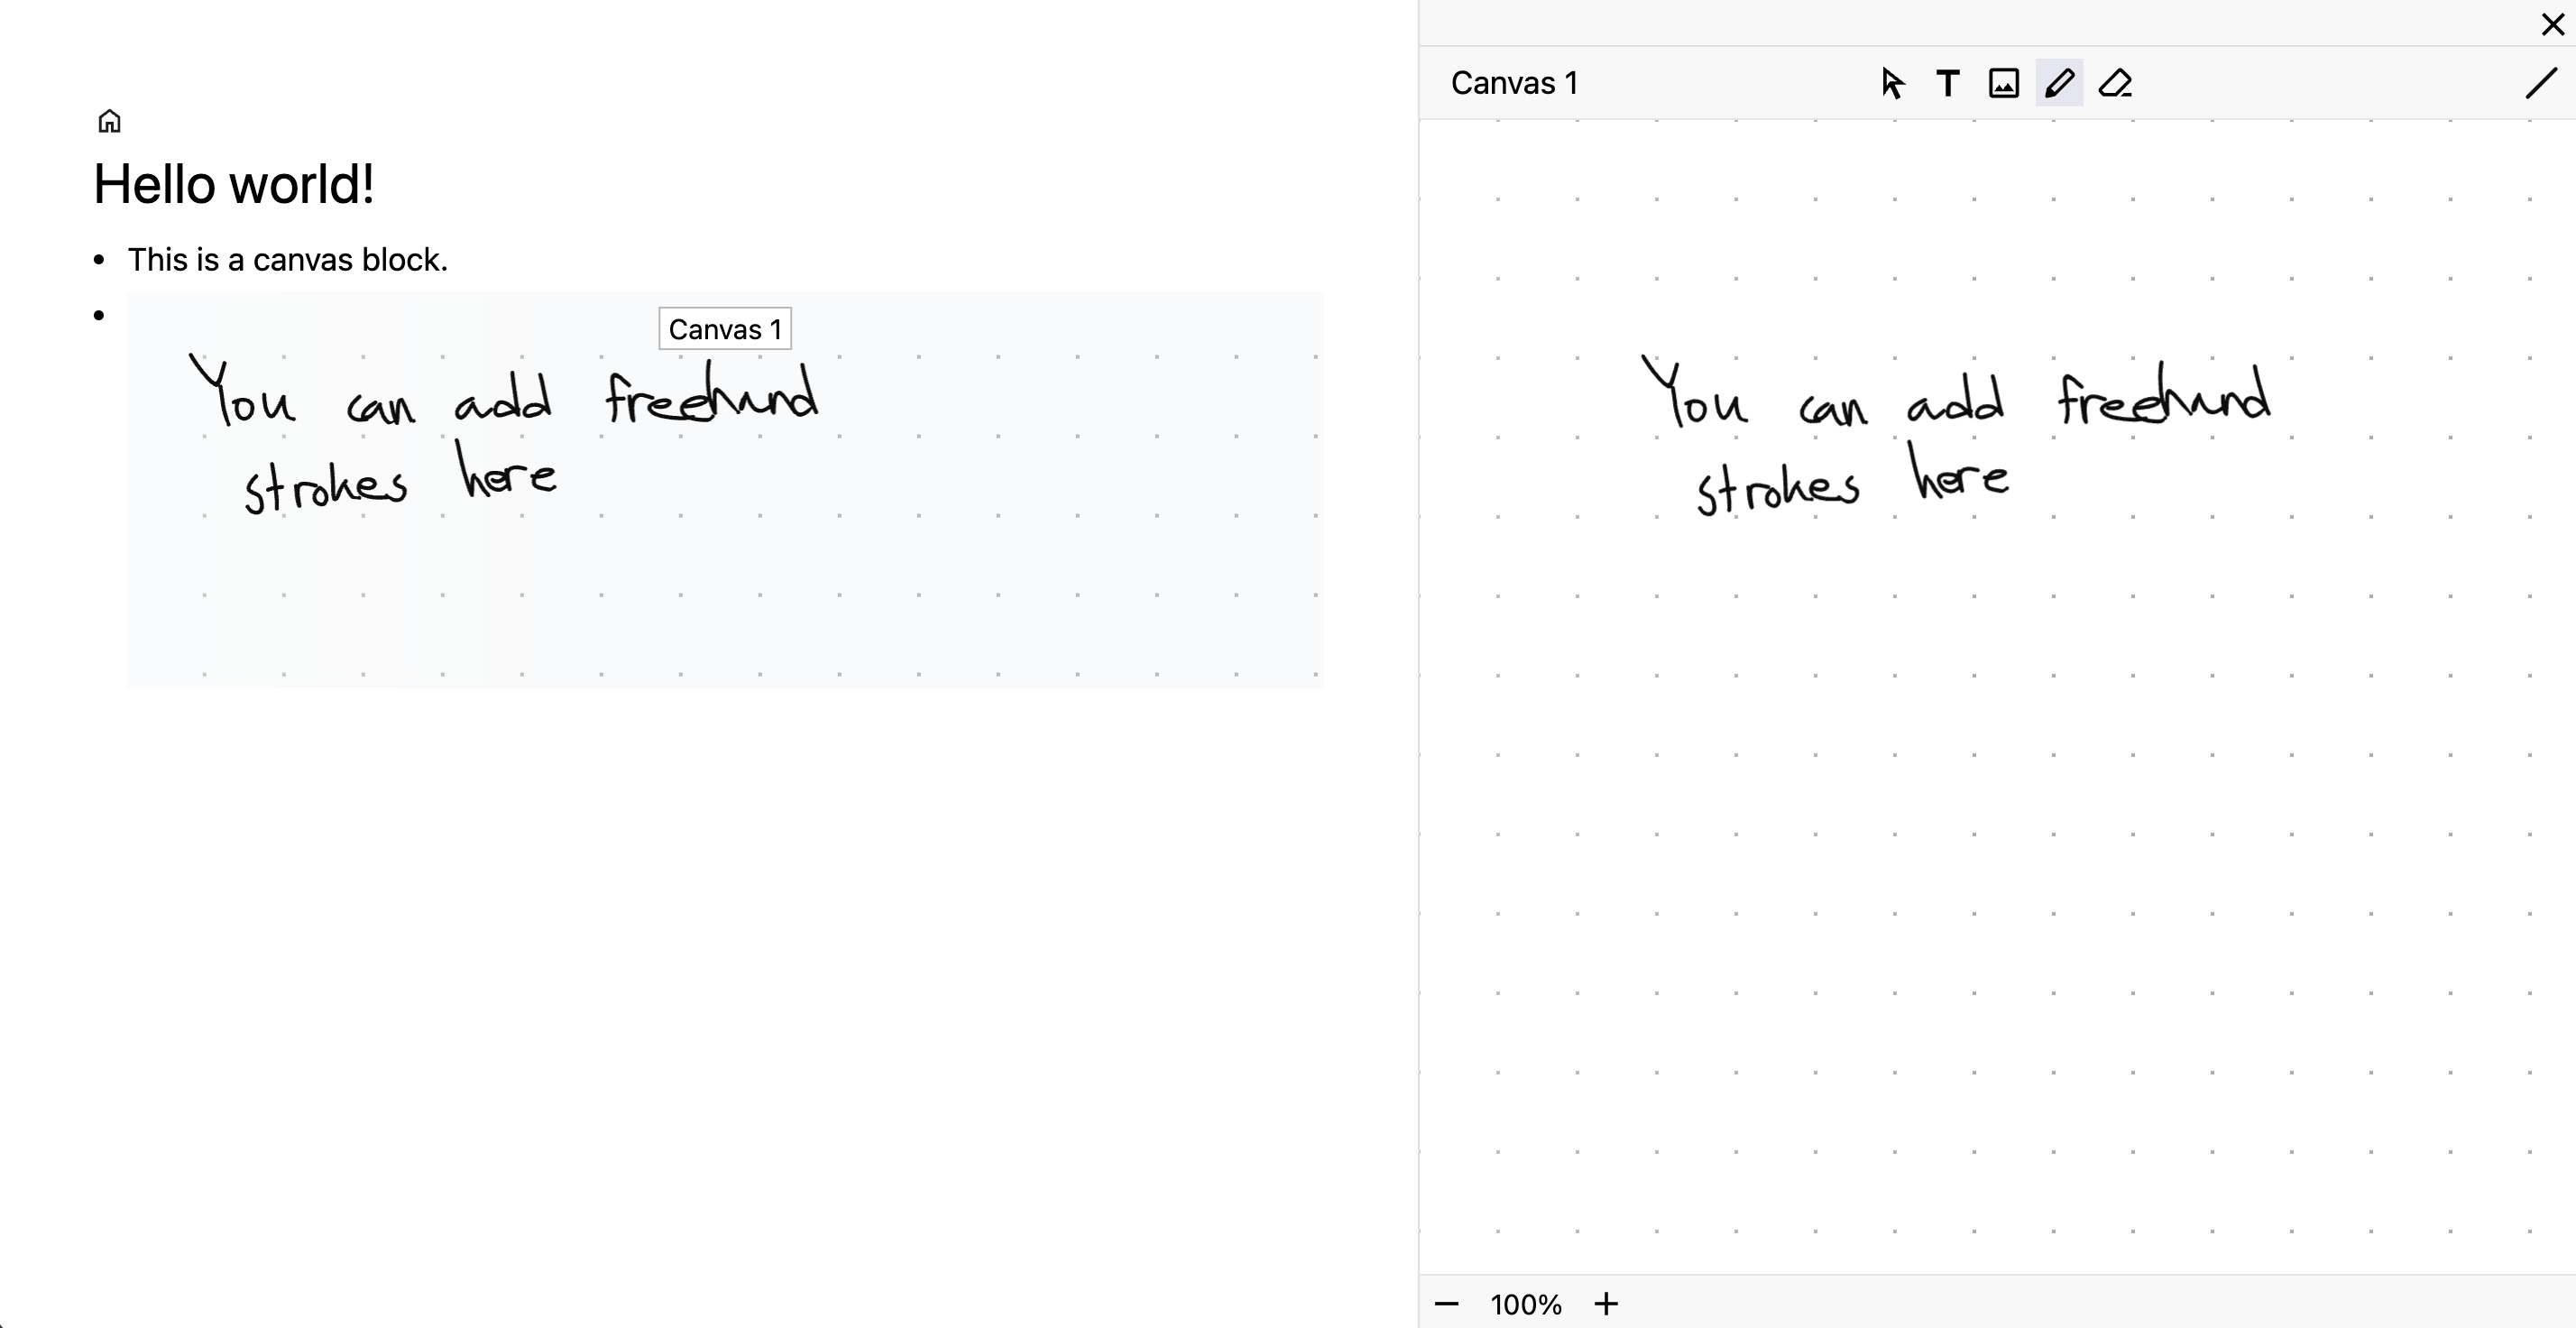Viewport: 2576px width, 1328px height.
Task: Zoom out with the minus button
Action: (x=1446, y=1303)
